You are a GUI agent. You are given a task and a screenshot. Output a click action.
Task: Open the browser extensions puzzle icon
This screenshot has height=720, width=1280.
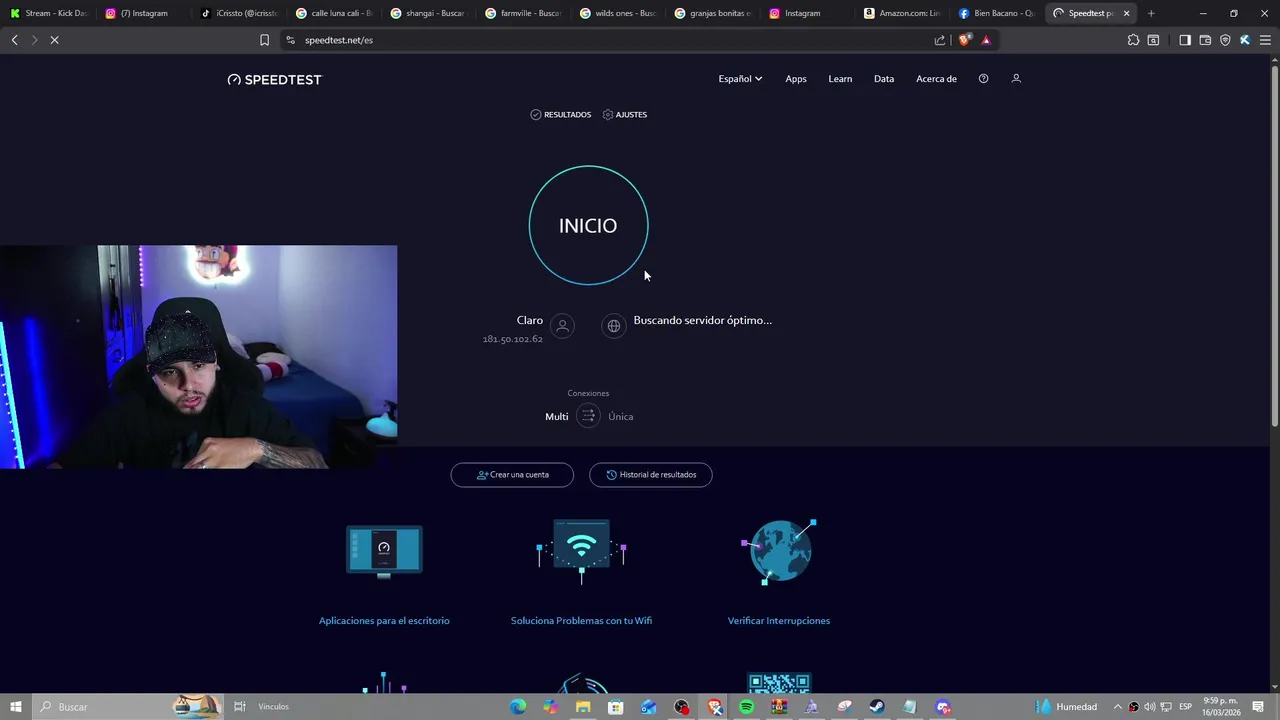tap(1133, 40)
